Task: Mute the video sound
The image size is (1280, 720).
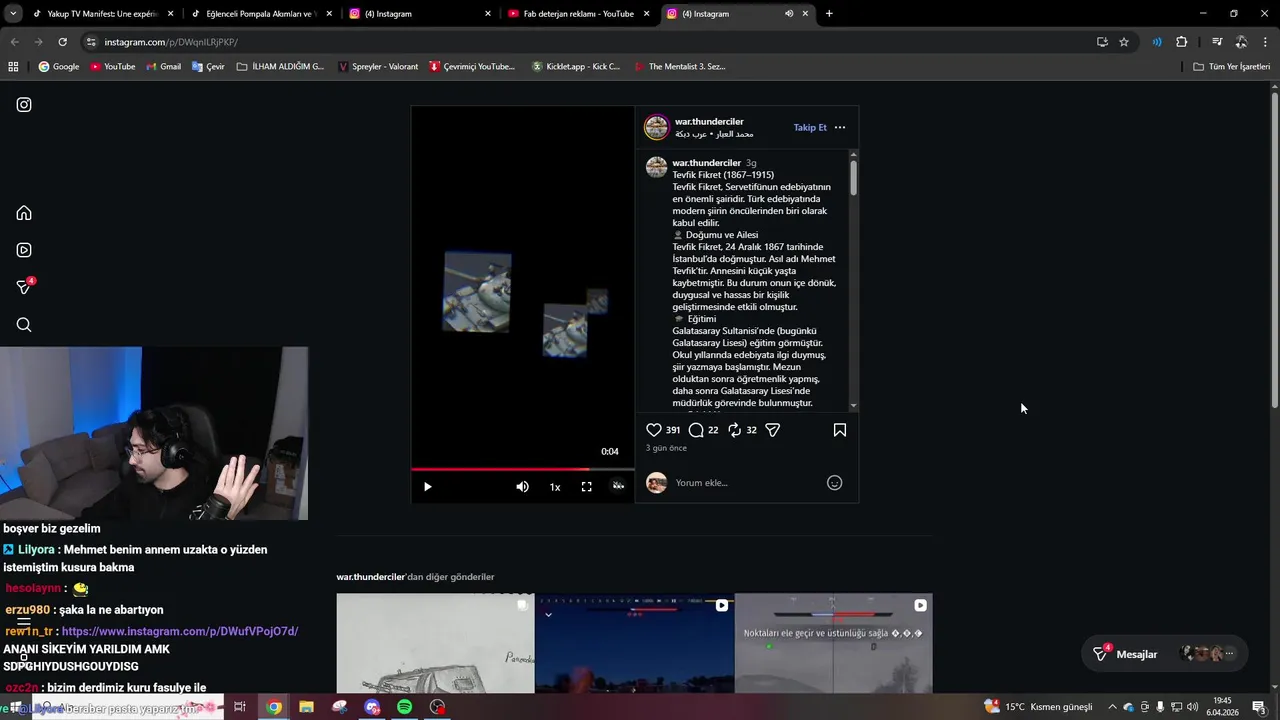Action: pos(522,487)
